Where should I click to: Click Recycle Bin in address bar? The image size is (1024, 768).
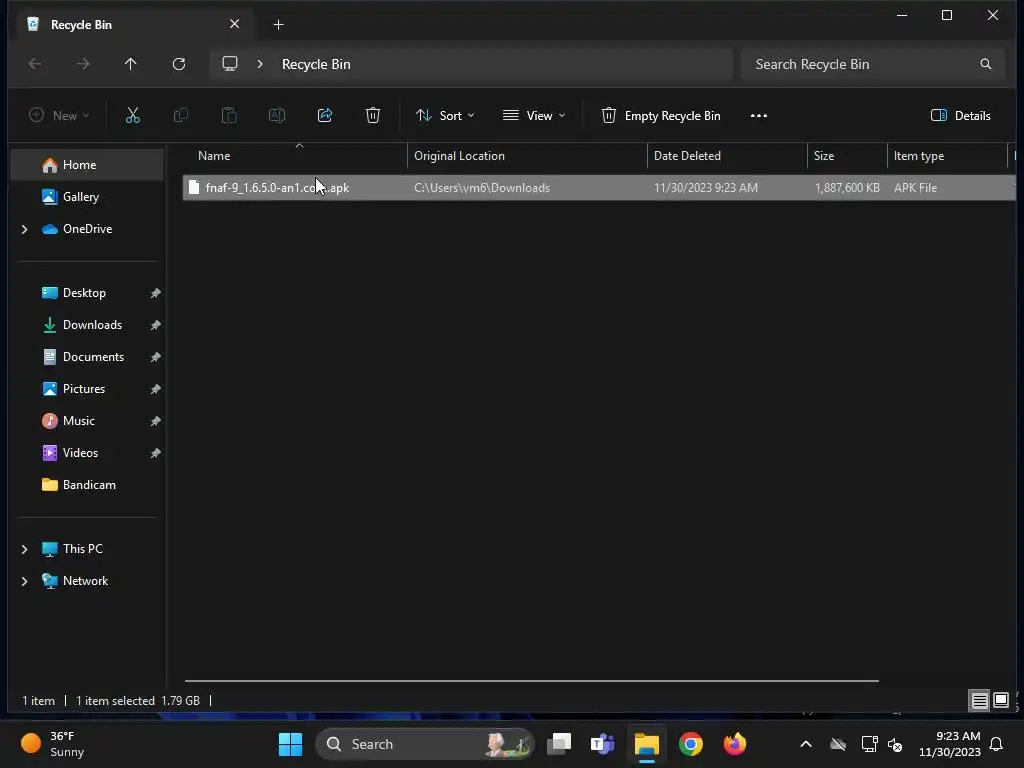coord(316,64)
